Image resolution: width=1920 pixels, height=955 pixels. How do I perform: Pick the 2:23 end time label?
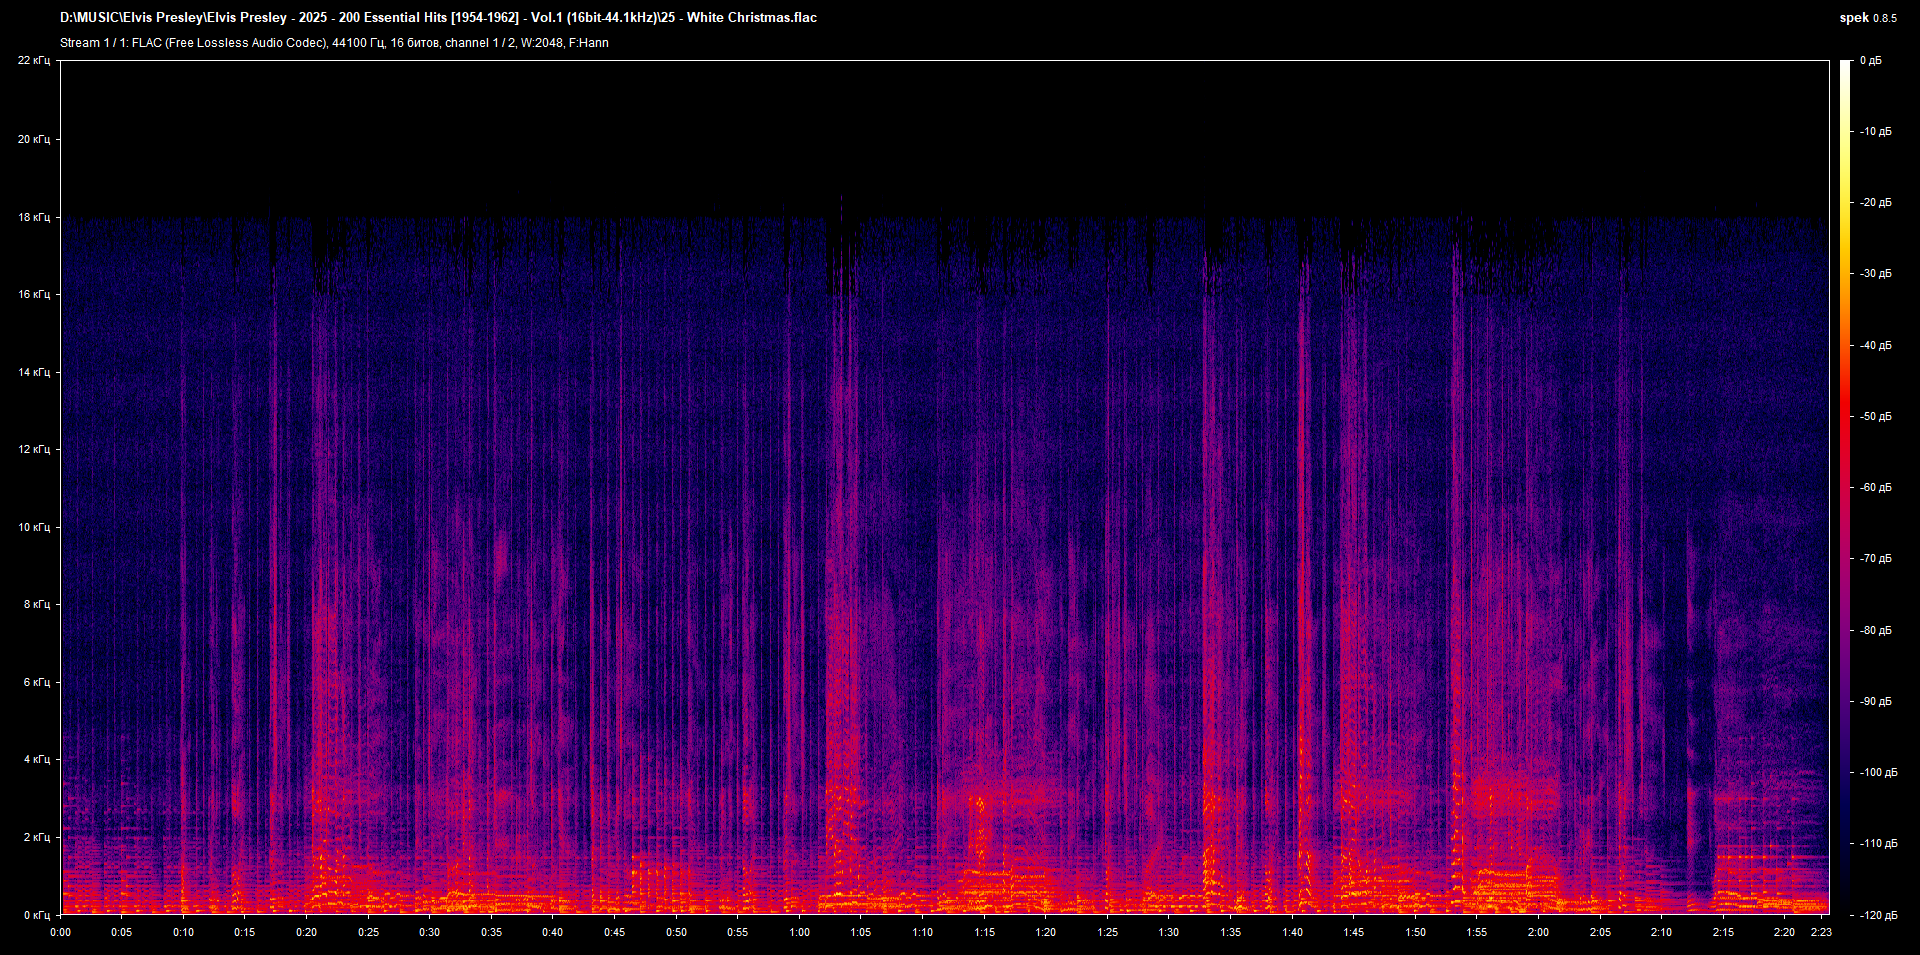1821,932
